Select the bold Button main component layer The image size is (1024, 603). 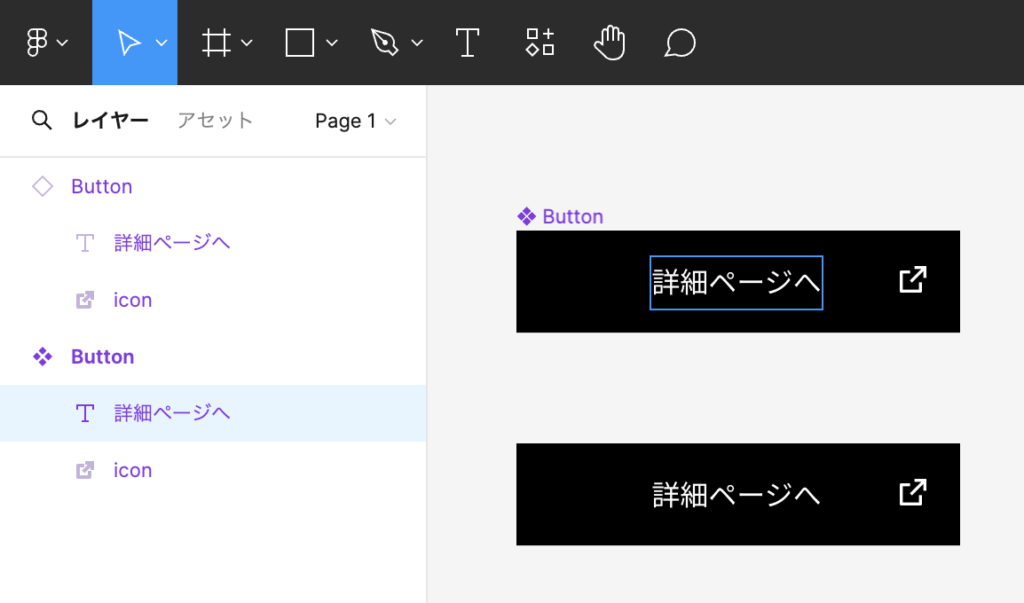[102, 357]
